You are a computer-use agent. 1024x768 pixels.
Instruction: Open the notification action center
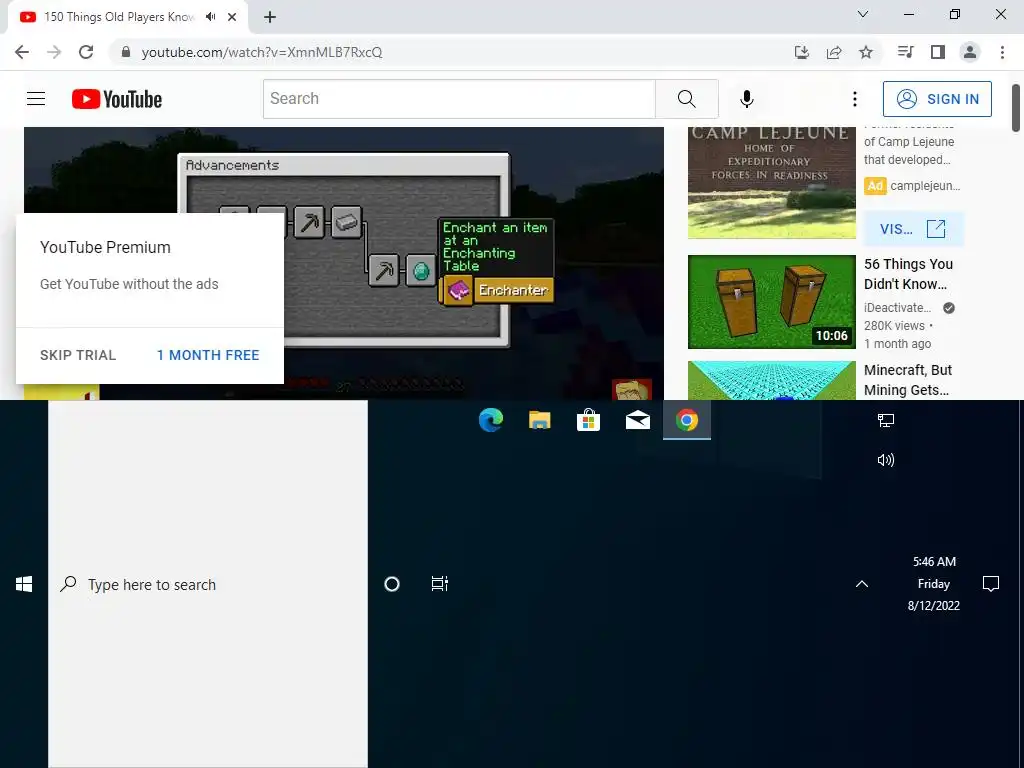point(991,584)
